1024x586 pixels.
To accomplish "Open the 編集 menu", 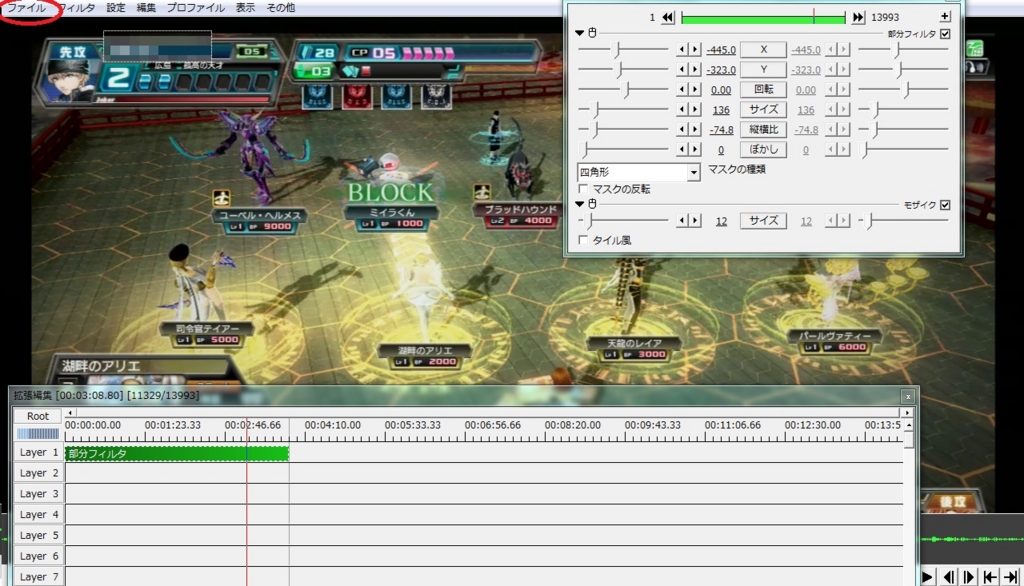I will (146, 8).
